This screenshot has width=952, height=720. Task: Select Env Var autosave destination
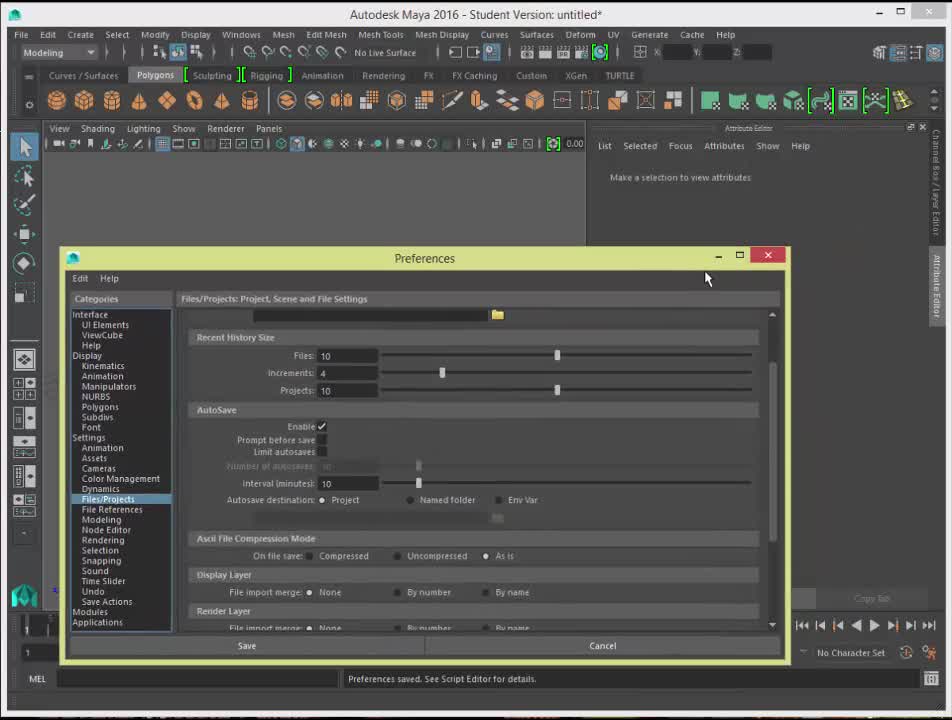pyautogui.click(x=498, y=500)
